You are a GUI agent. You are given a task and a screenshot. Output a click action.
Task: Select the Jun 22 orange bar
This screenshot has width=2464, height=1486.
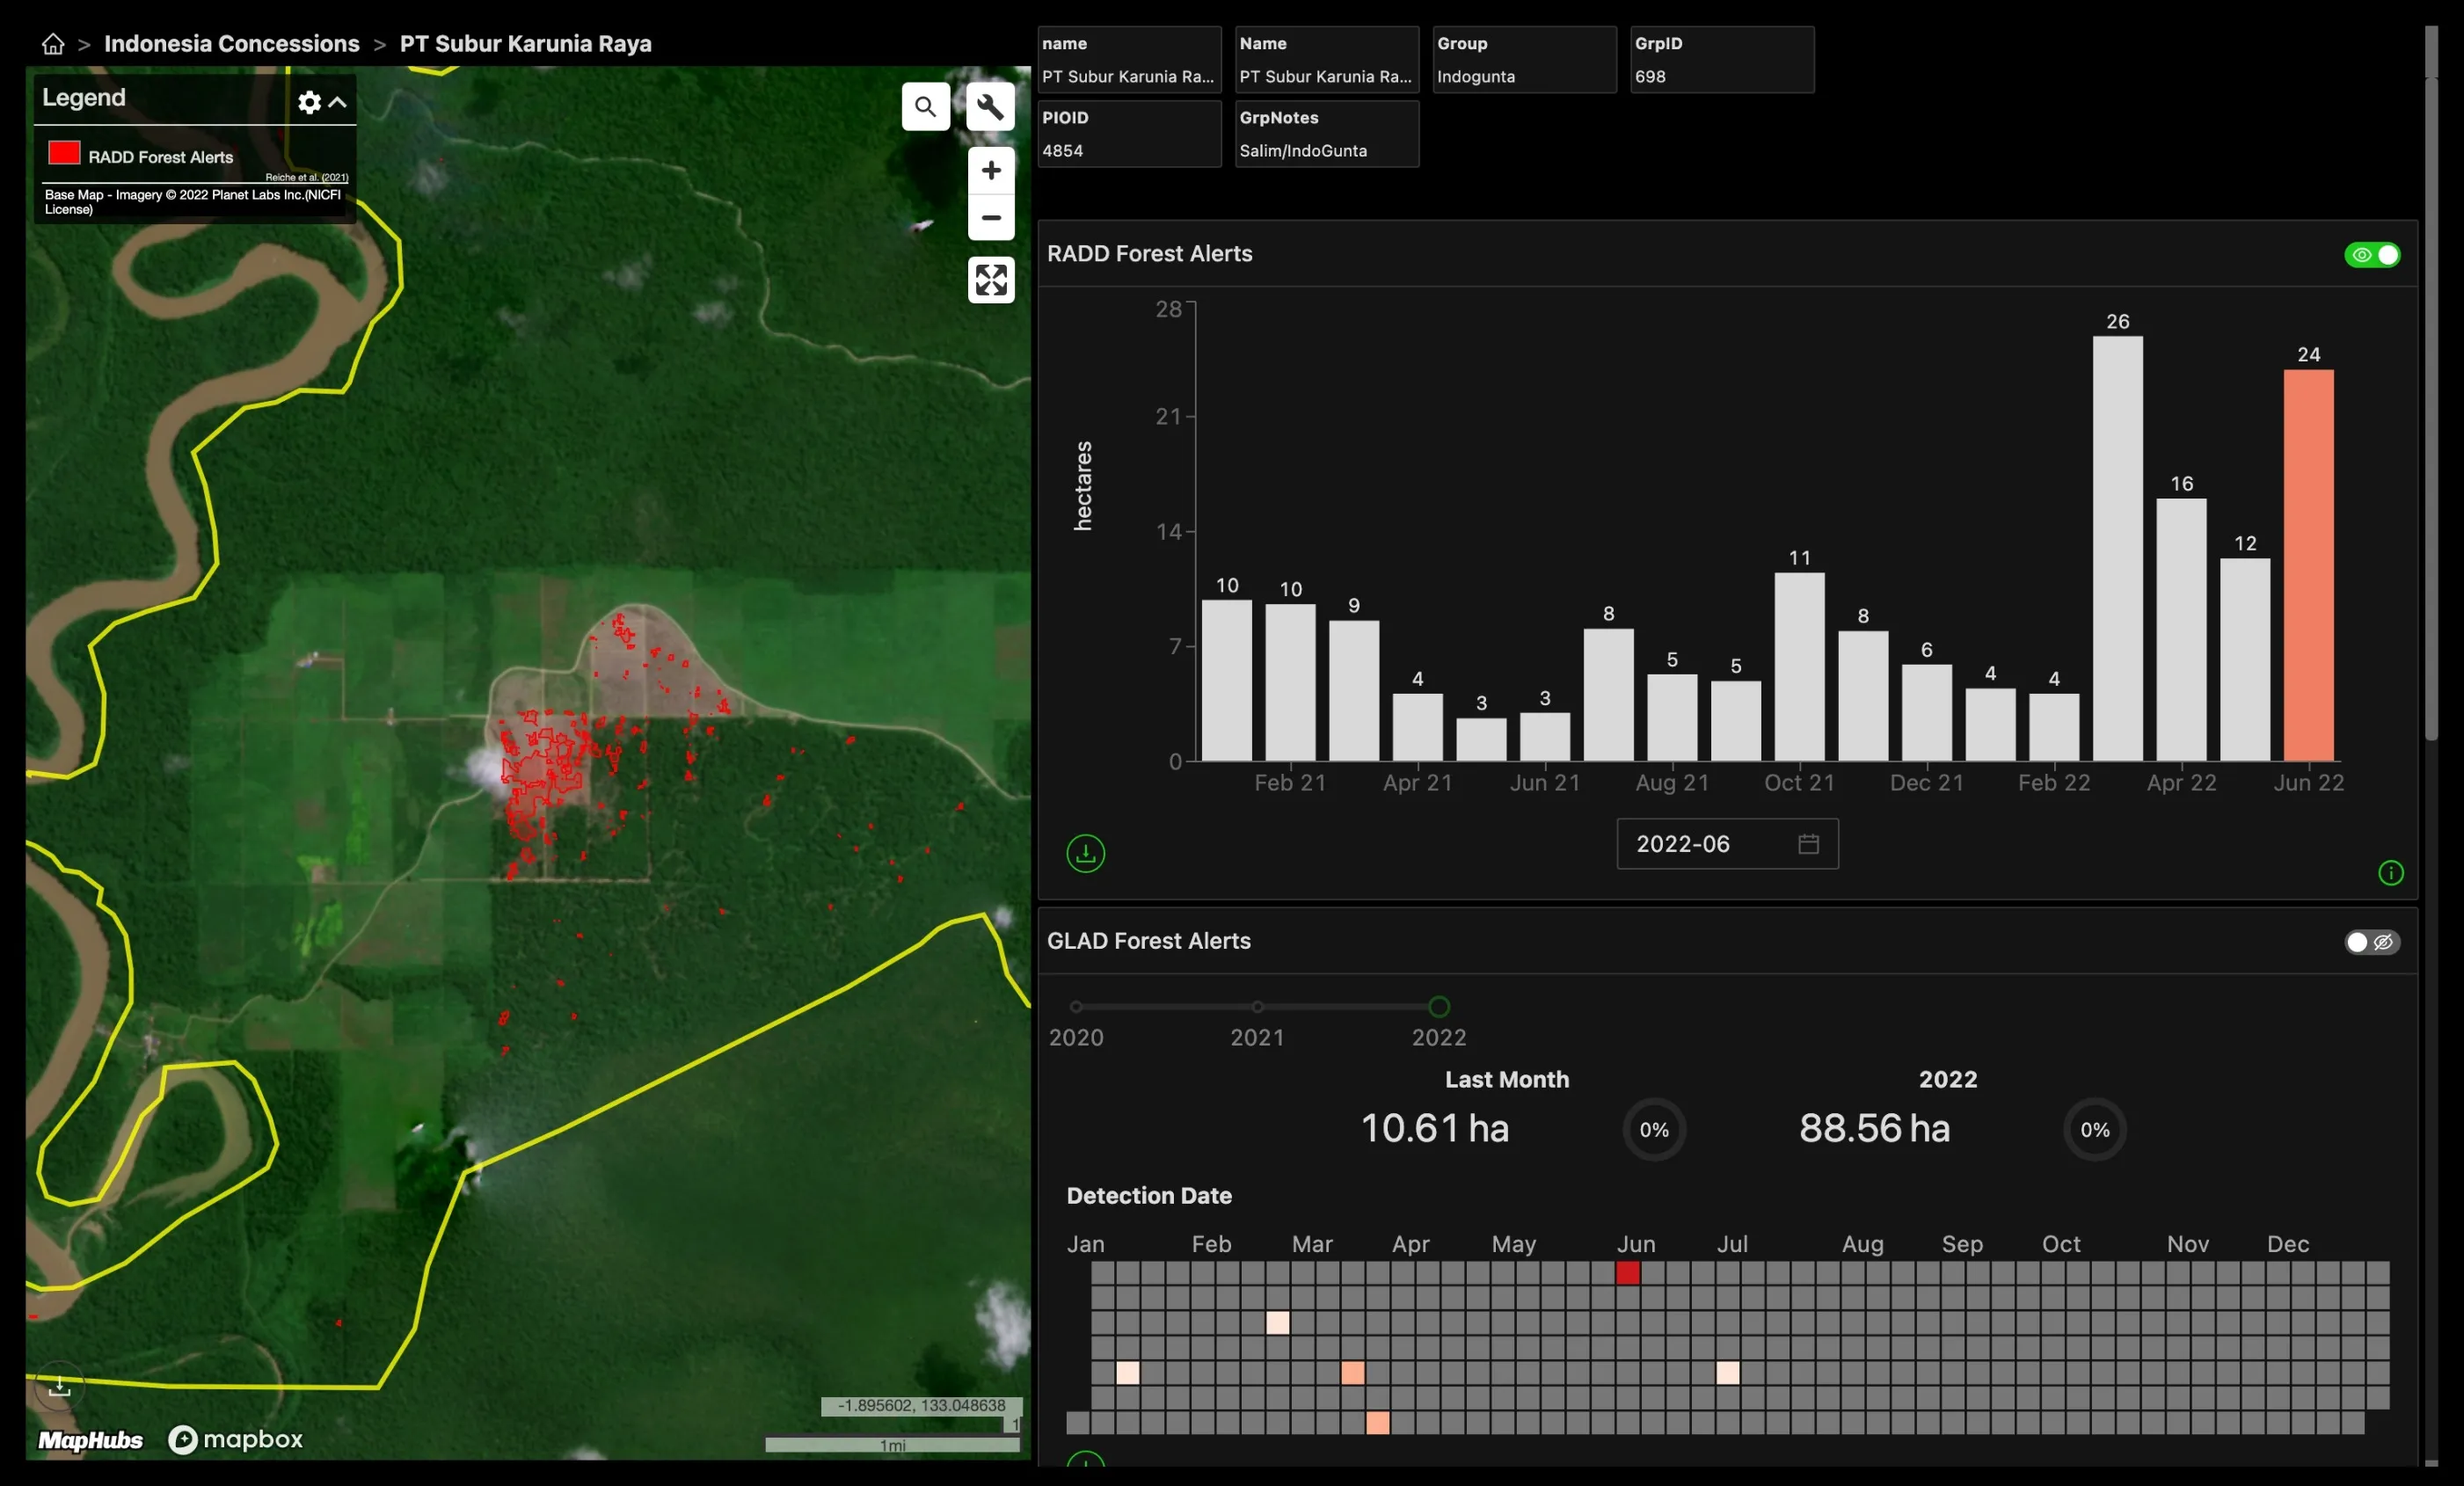(2308, 565)
